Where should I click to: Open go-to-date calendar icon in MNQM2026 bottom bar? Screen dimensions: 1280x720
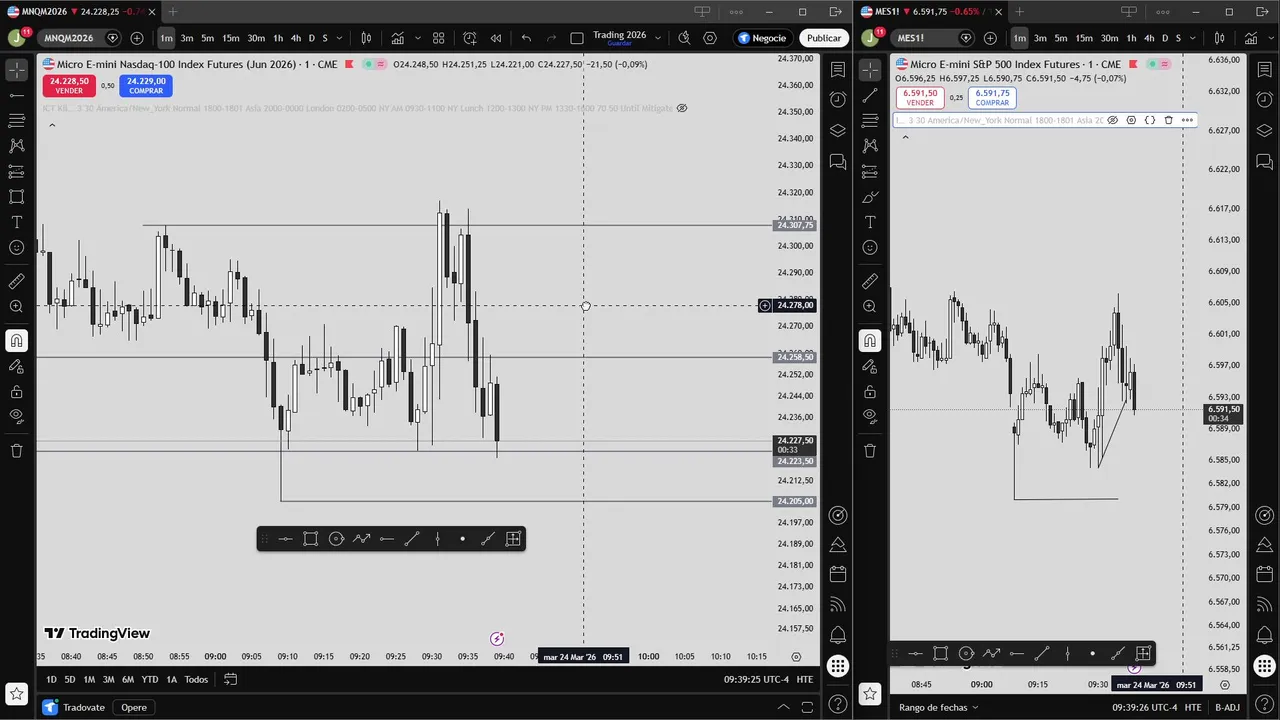(230, 679)
